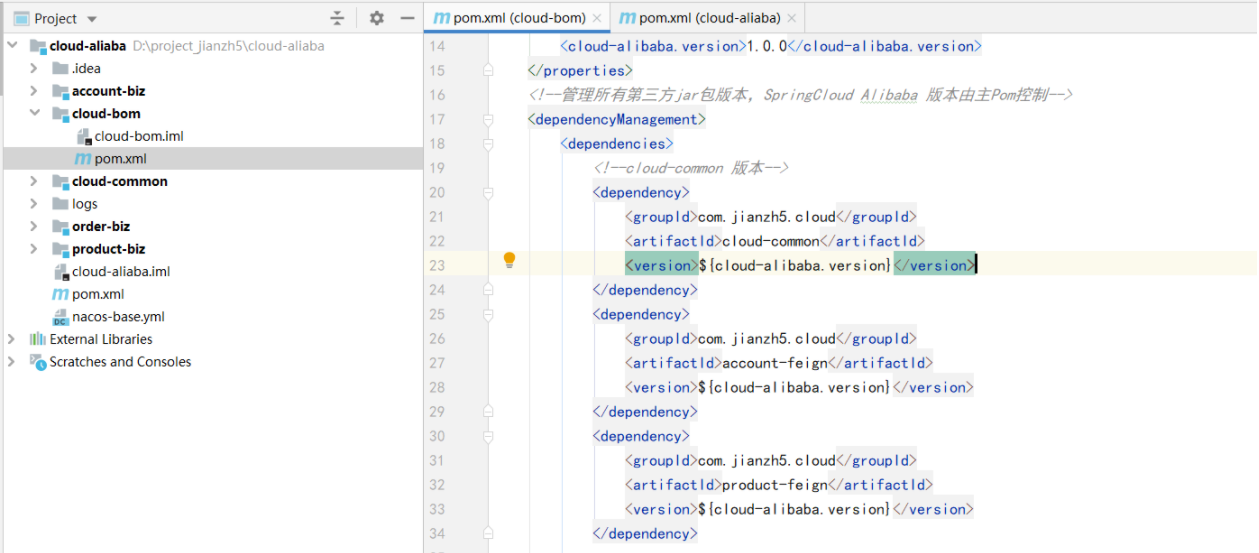Click the account-biz folder icon
This screenshot has height=553, width=1259.
coord(60,91)
